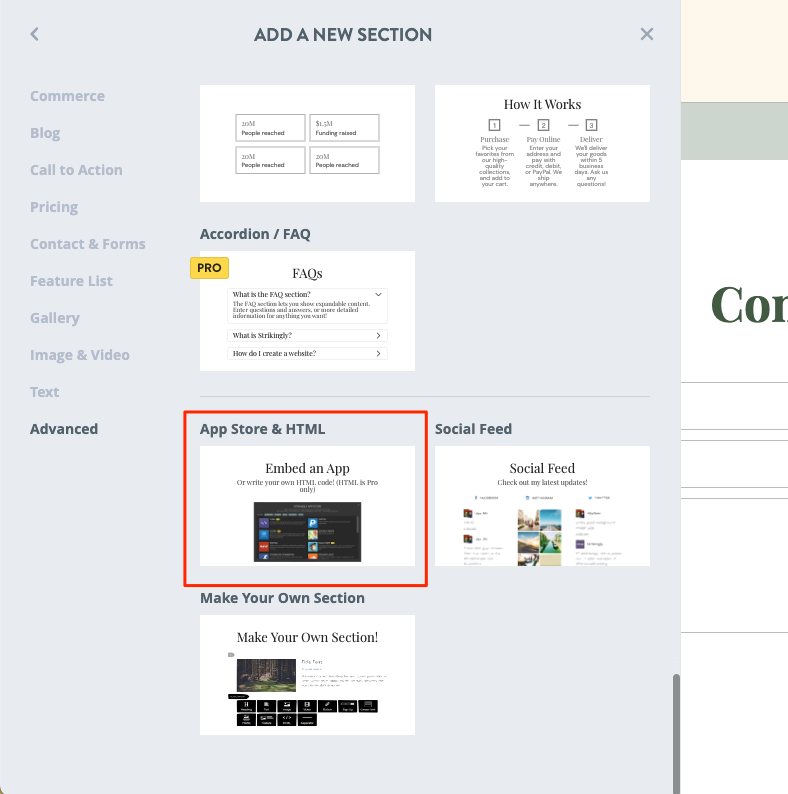Image resolution: width=788 pixels, height=794 pixels.
Task: Add the How It Works section
Action: (542, 143)
